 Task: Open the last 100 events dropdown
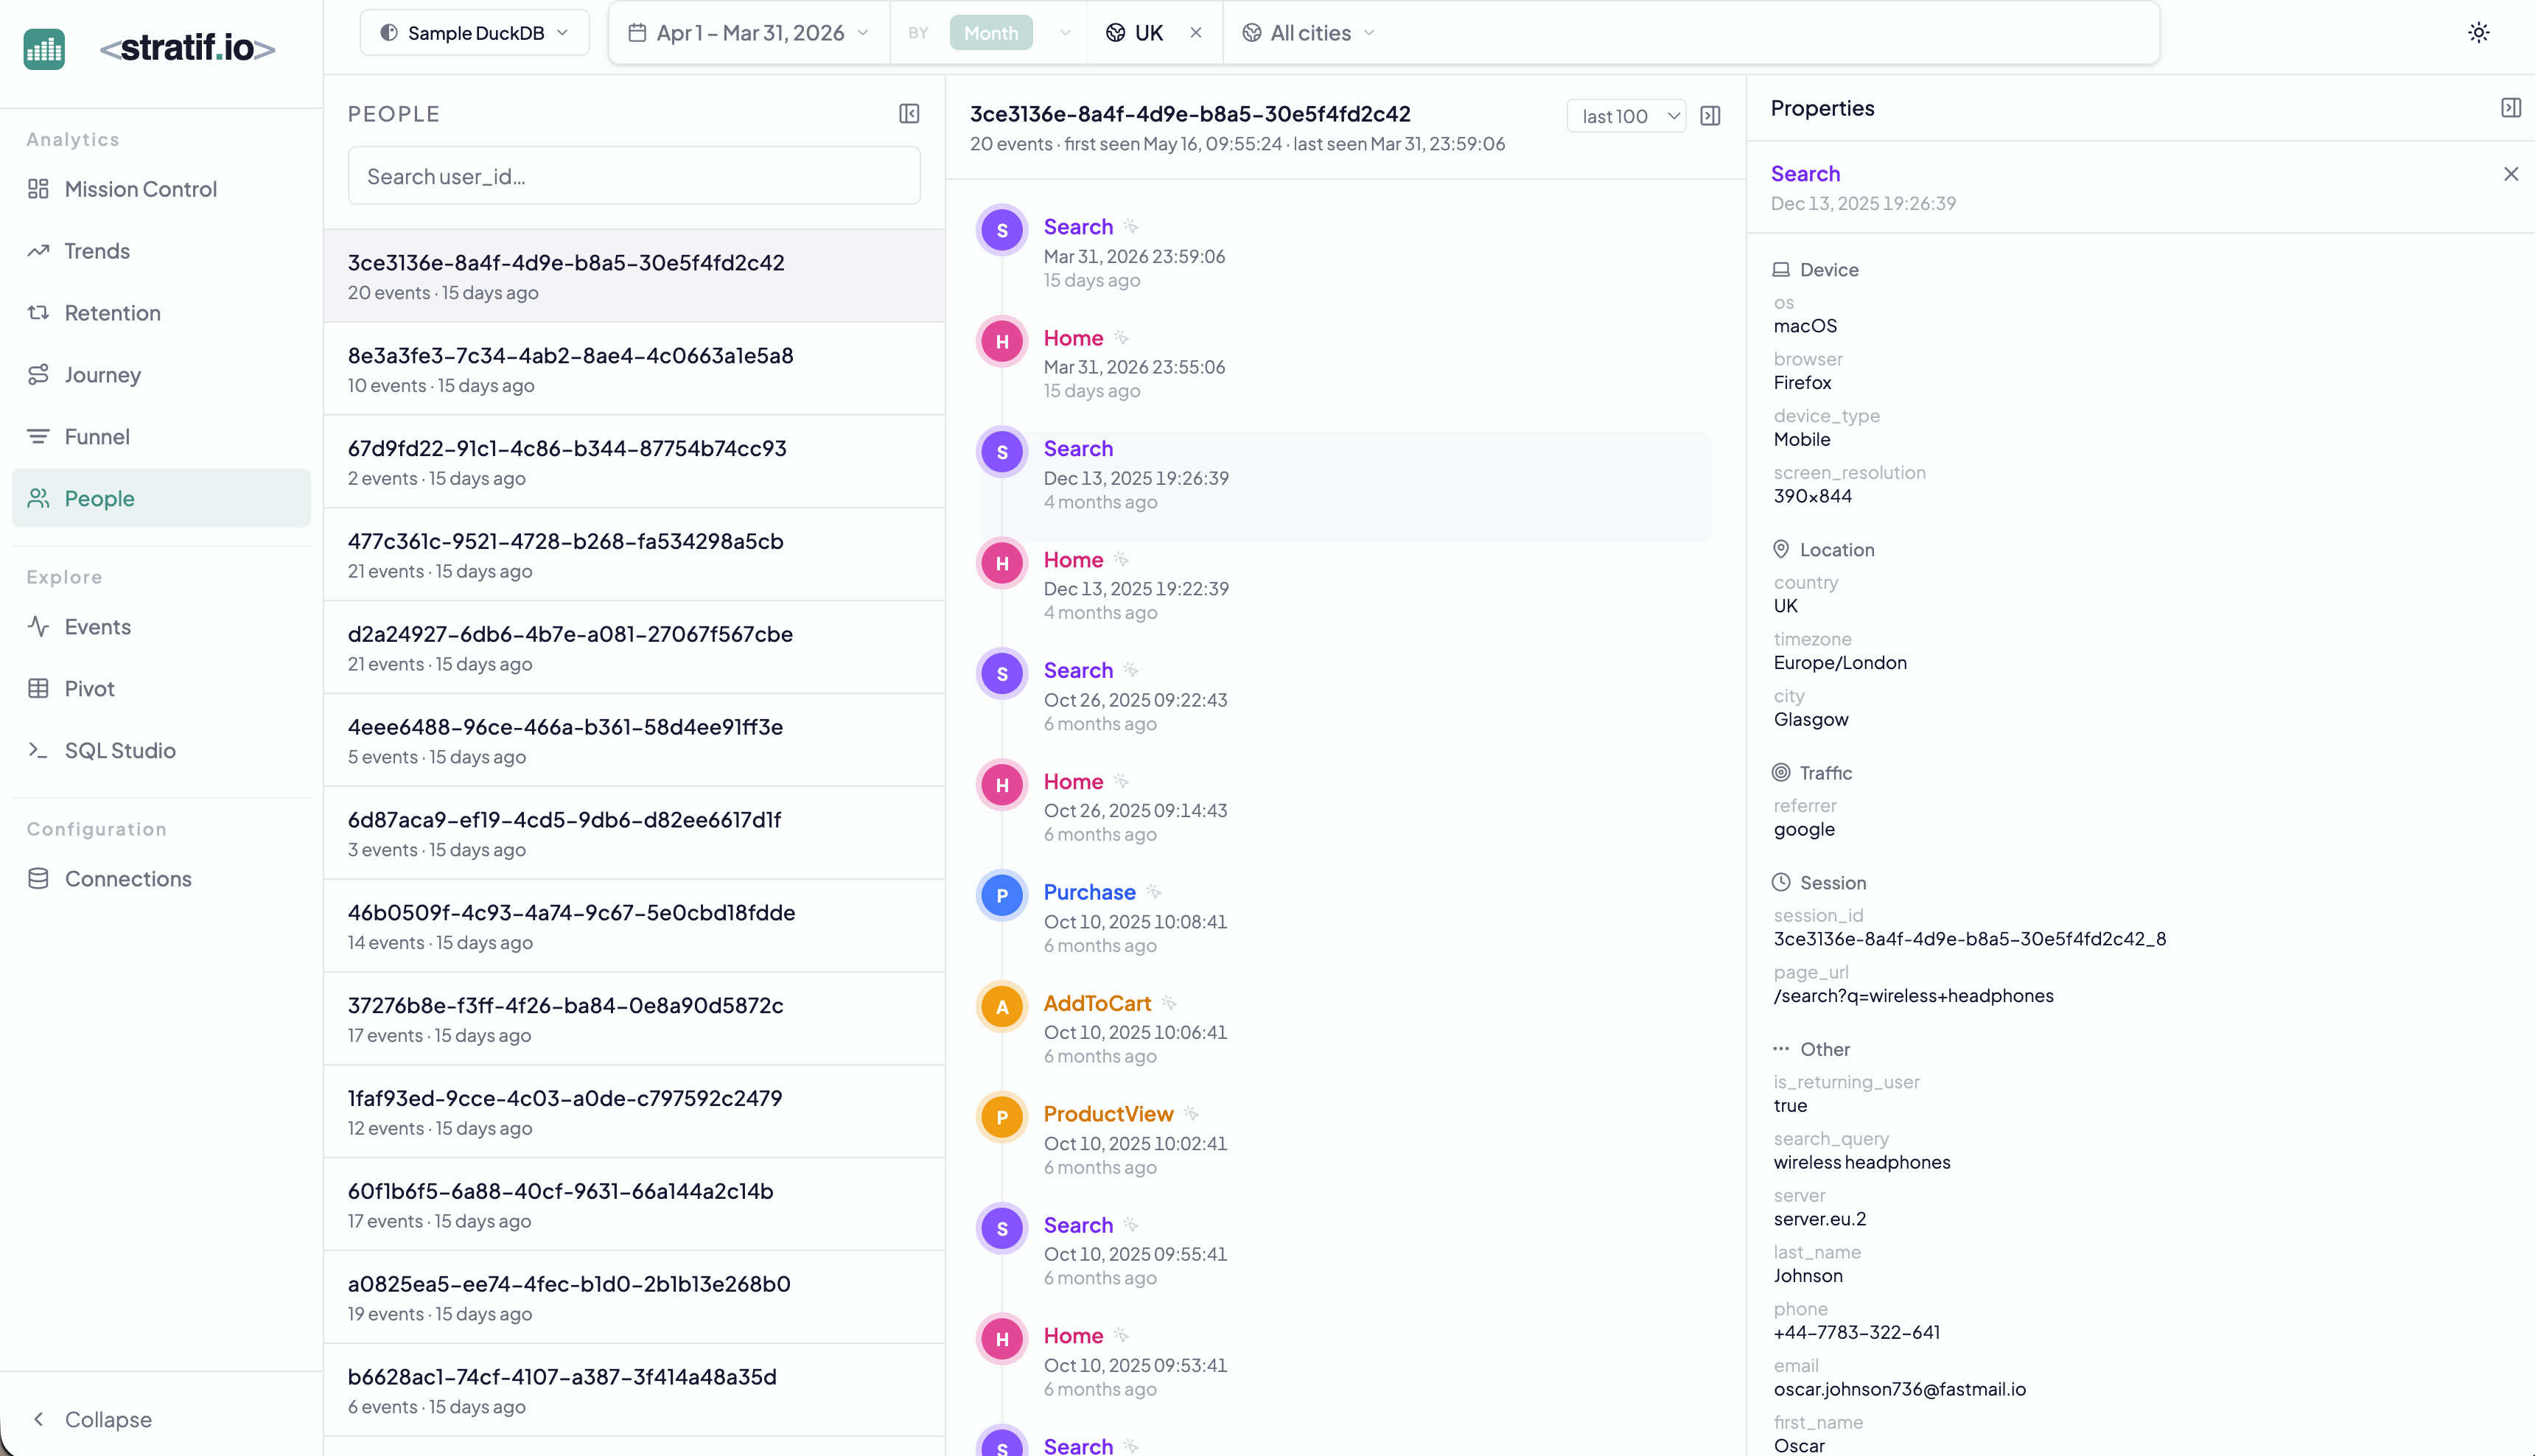click(1626, 116)
